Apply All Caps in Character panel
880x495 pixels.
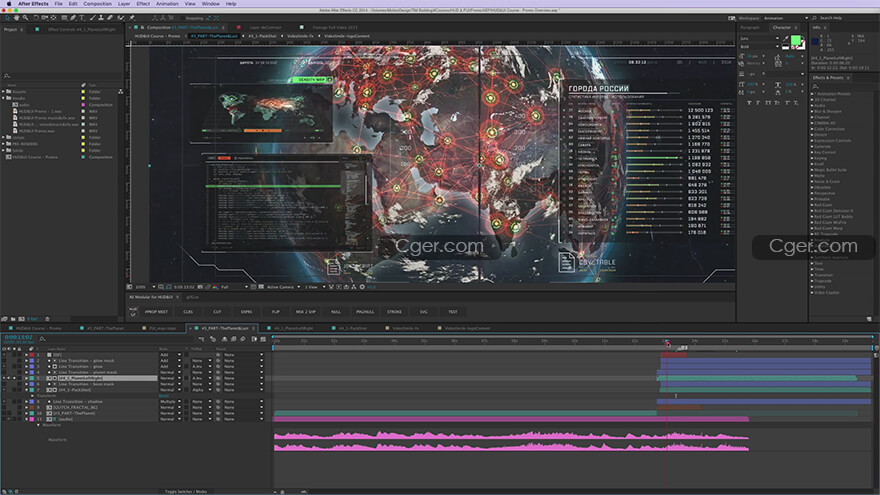(x=768, y=103)
